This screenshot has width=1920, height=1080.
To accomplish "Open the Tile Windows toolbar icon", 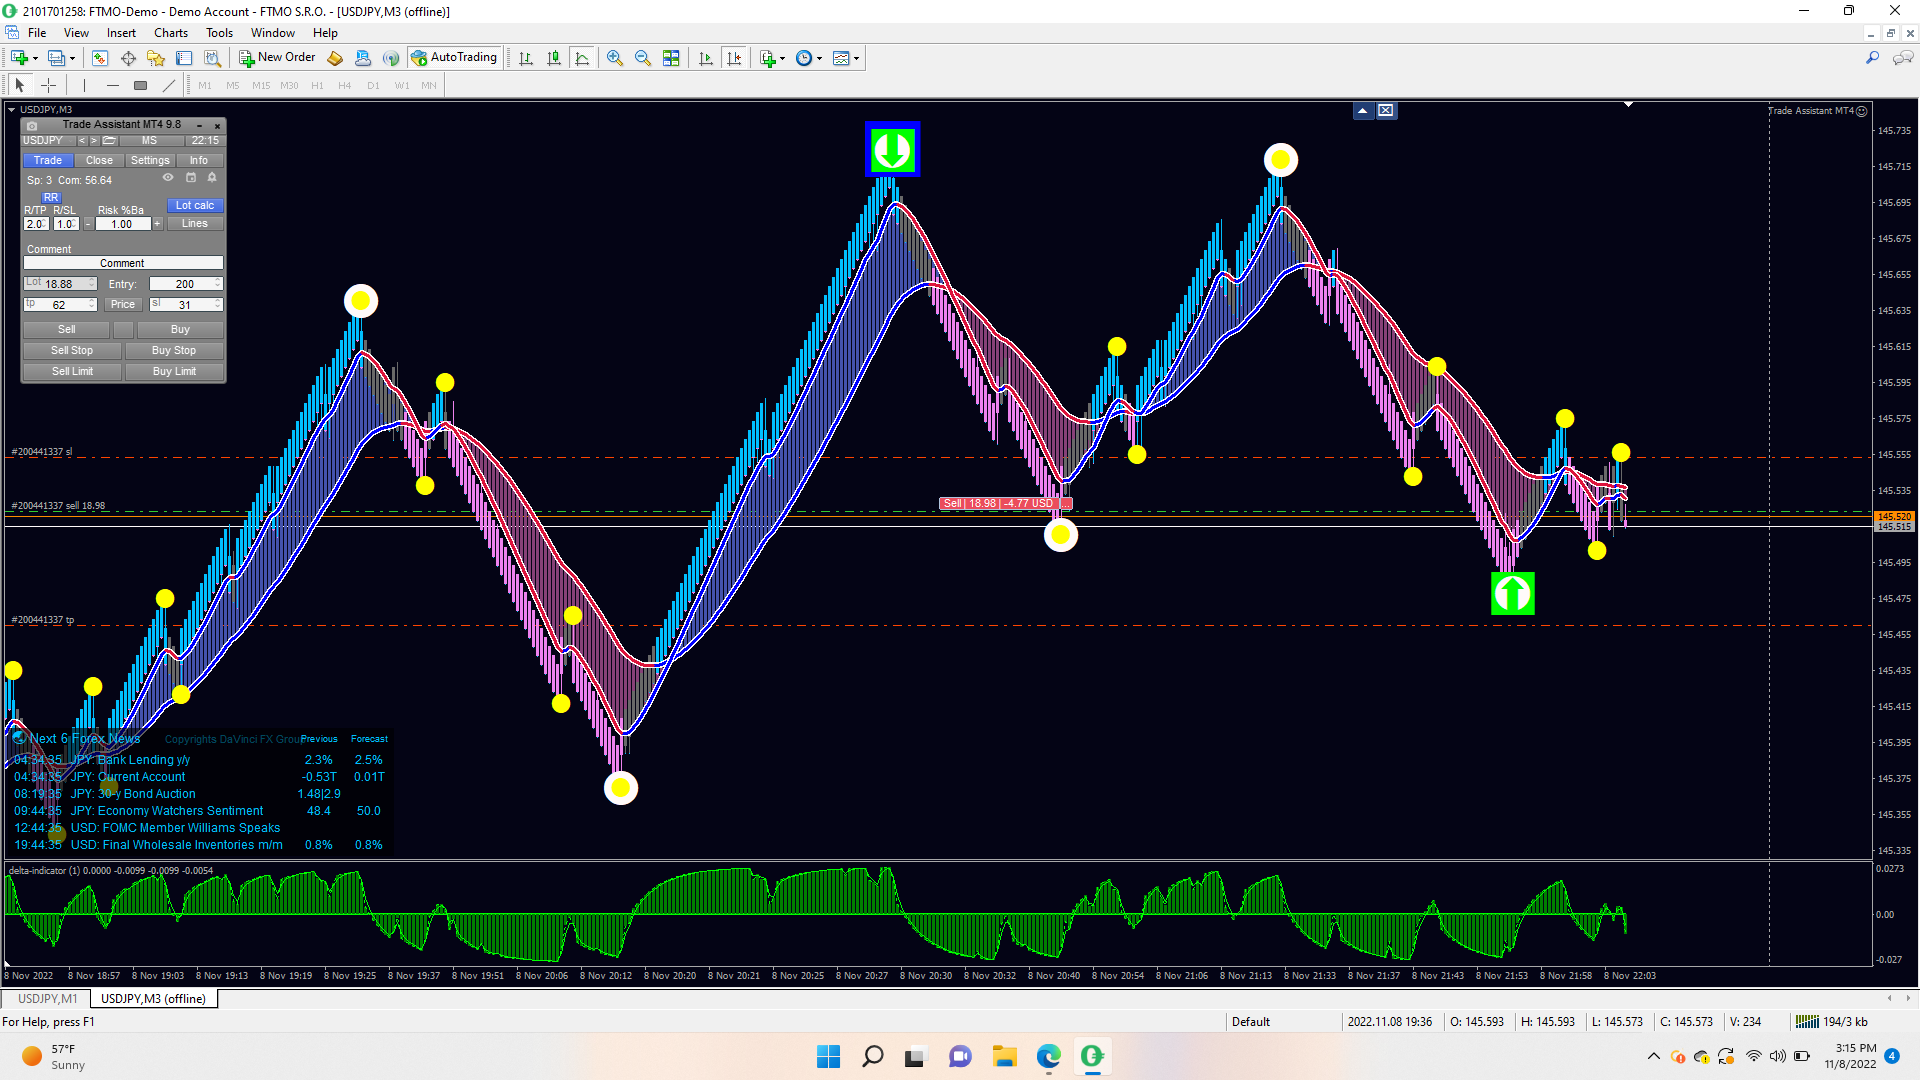I will coord(671,58).
